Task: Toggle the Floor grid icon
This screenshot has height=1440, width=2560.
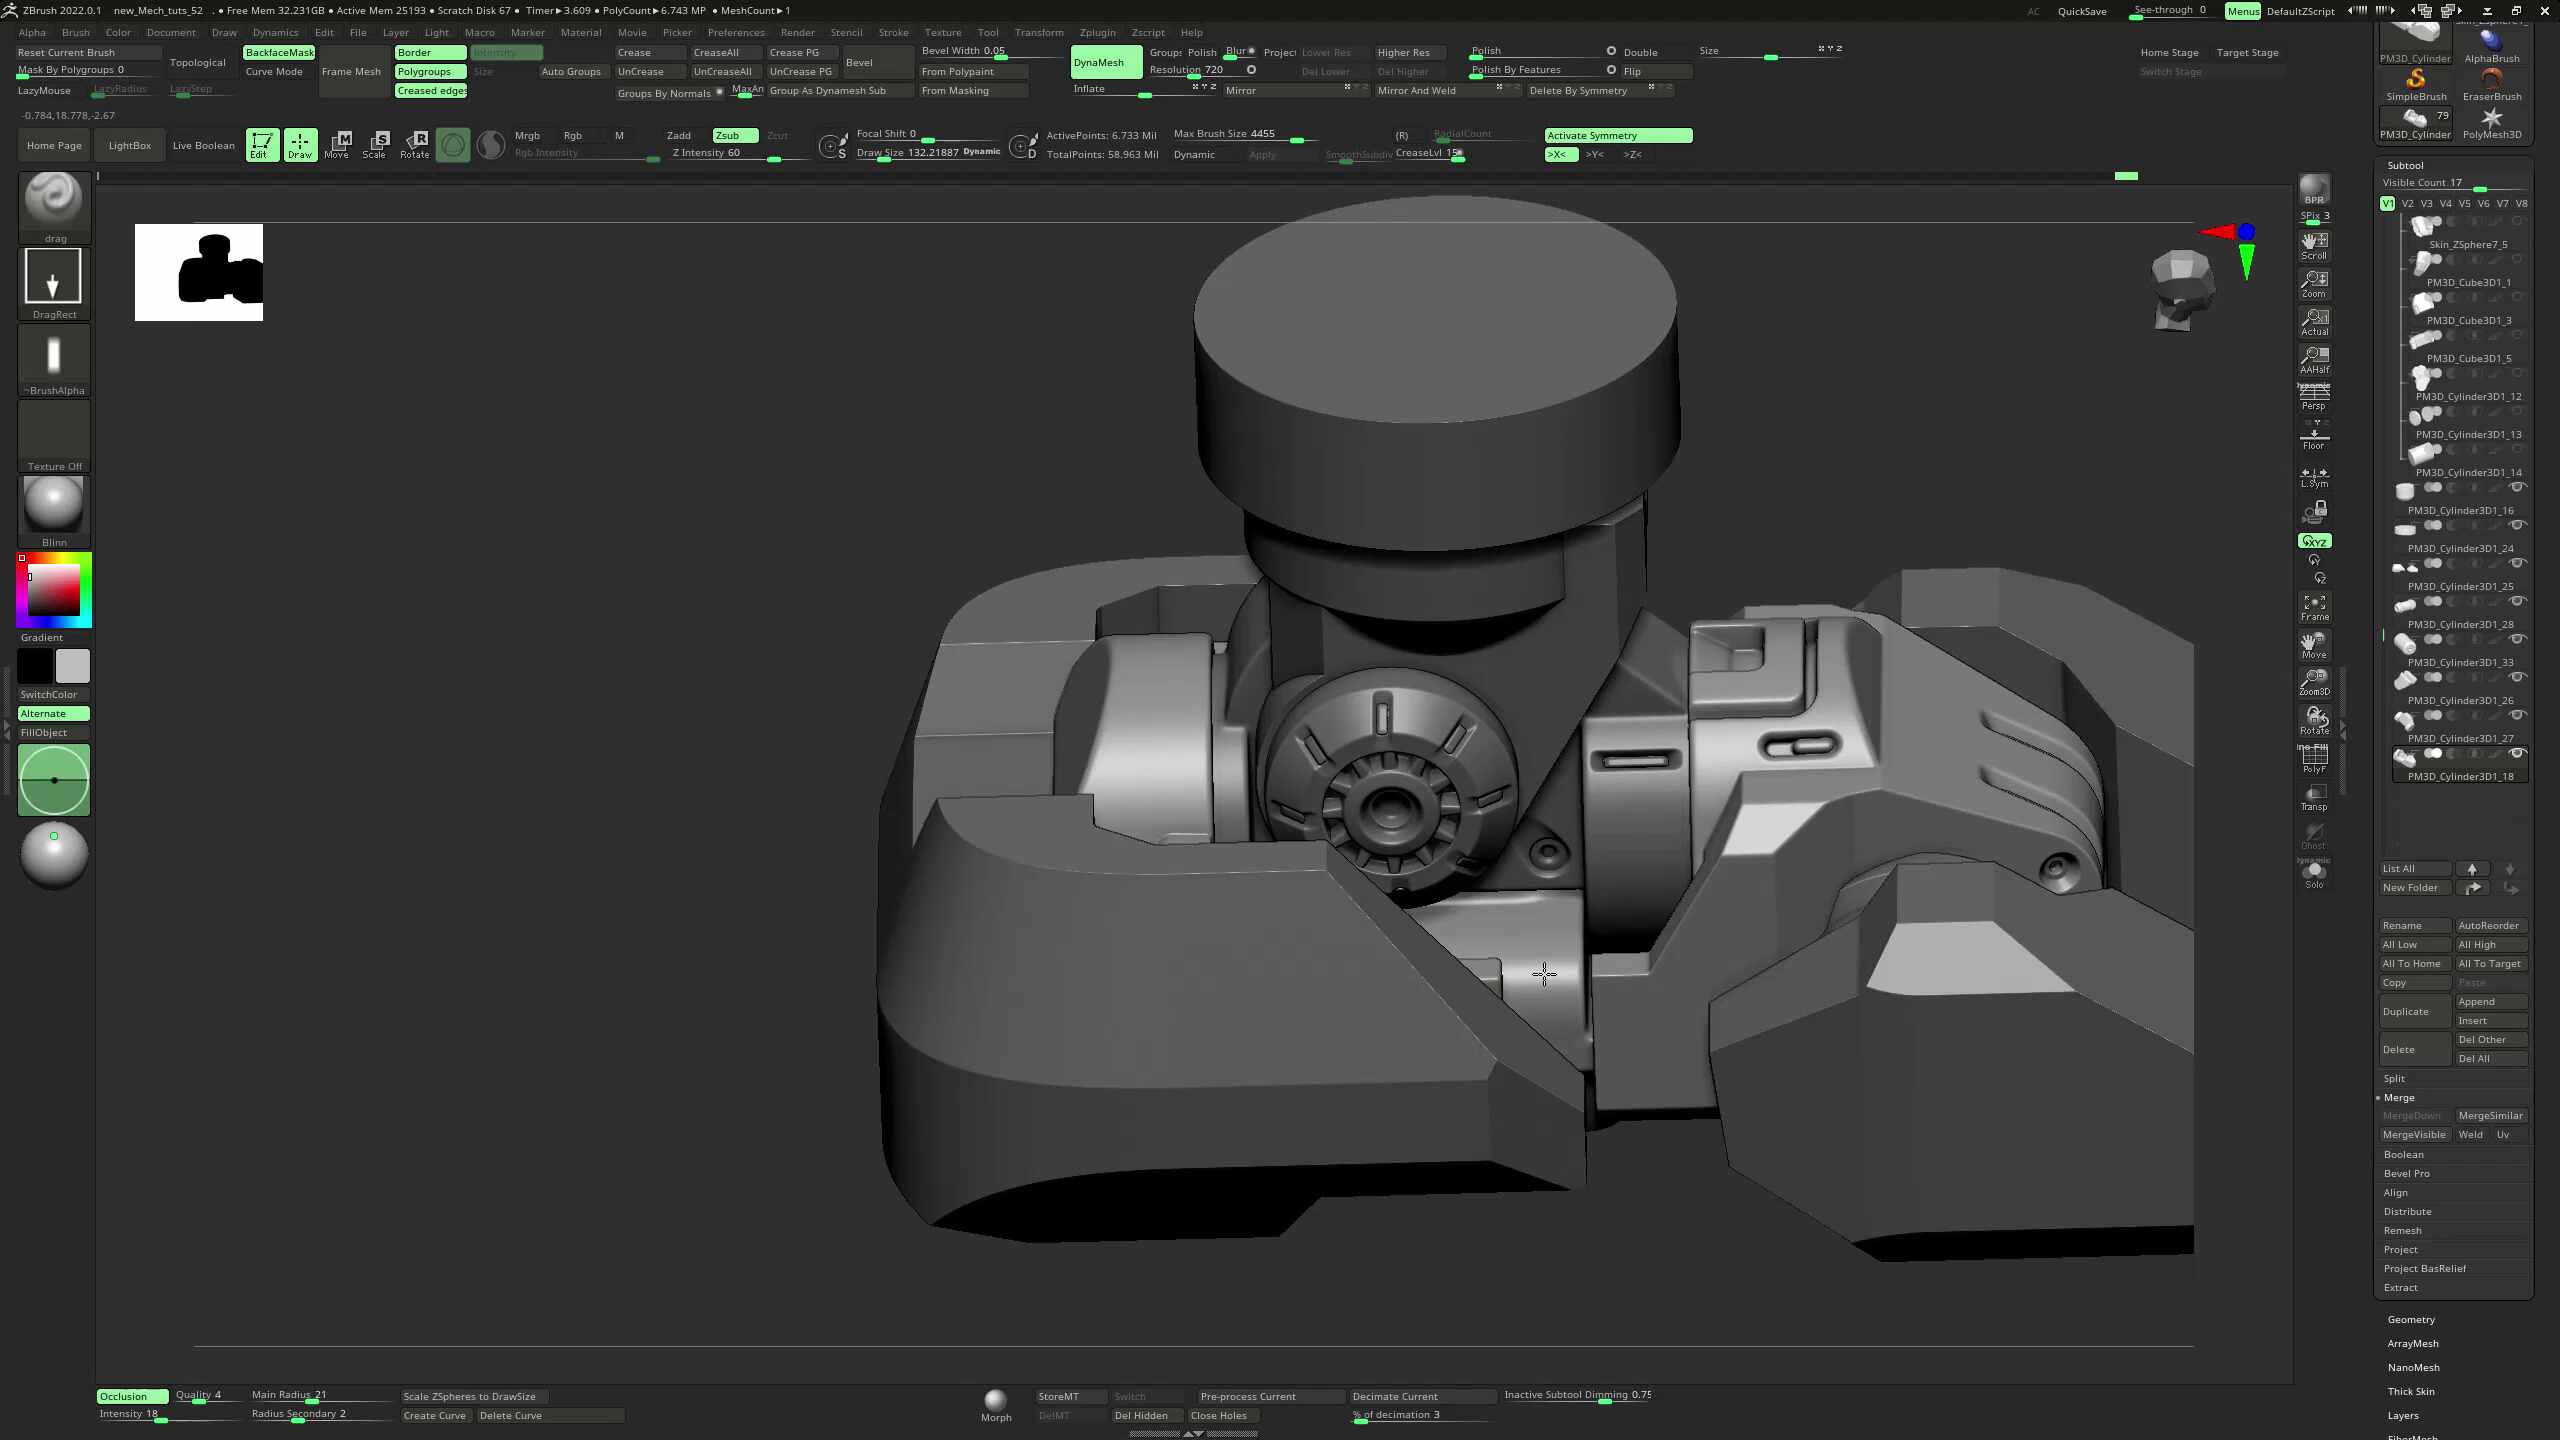Action: click(2314, 435)
